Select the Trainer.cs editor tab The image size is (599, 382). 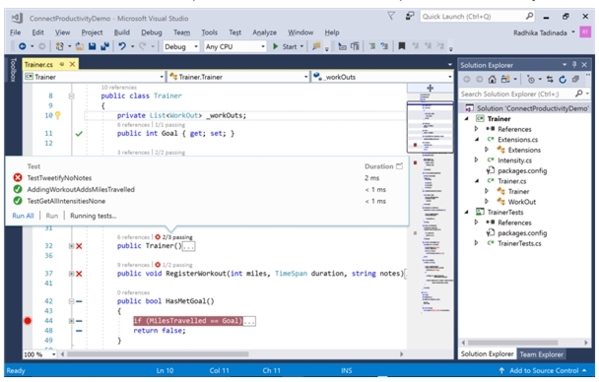click(39, 65)
